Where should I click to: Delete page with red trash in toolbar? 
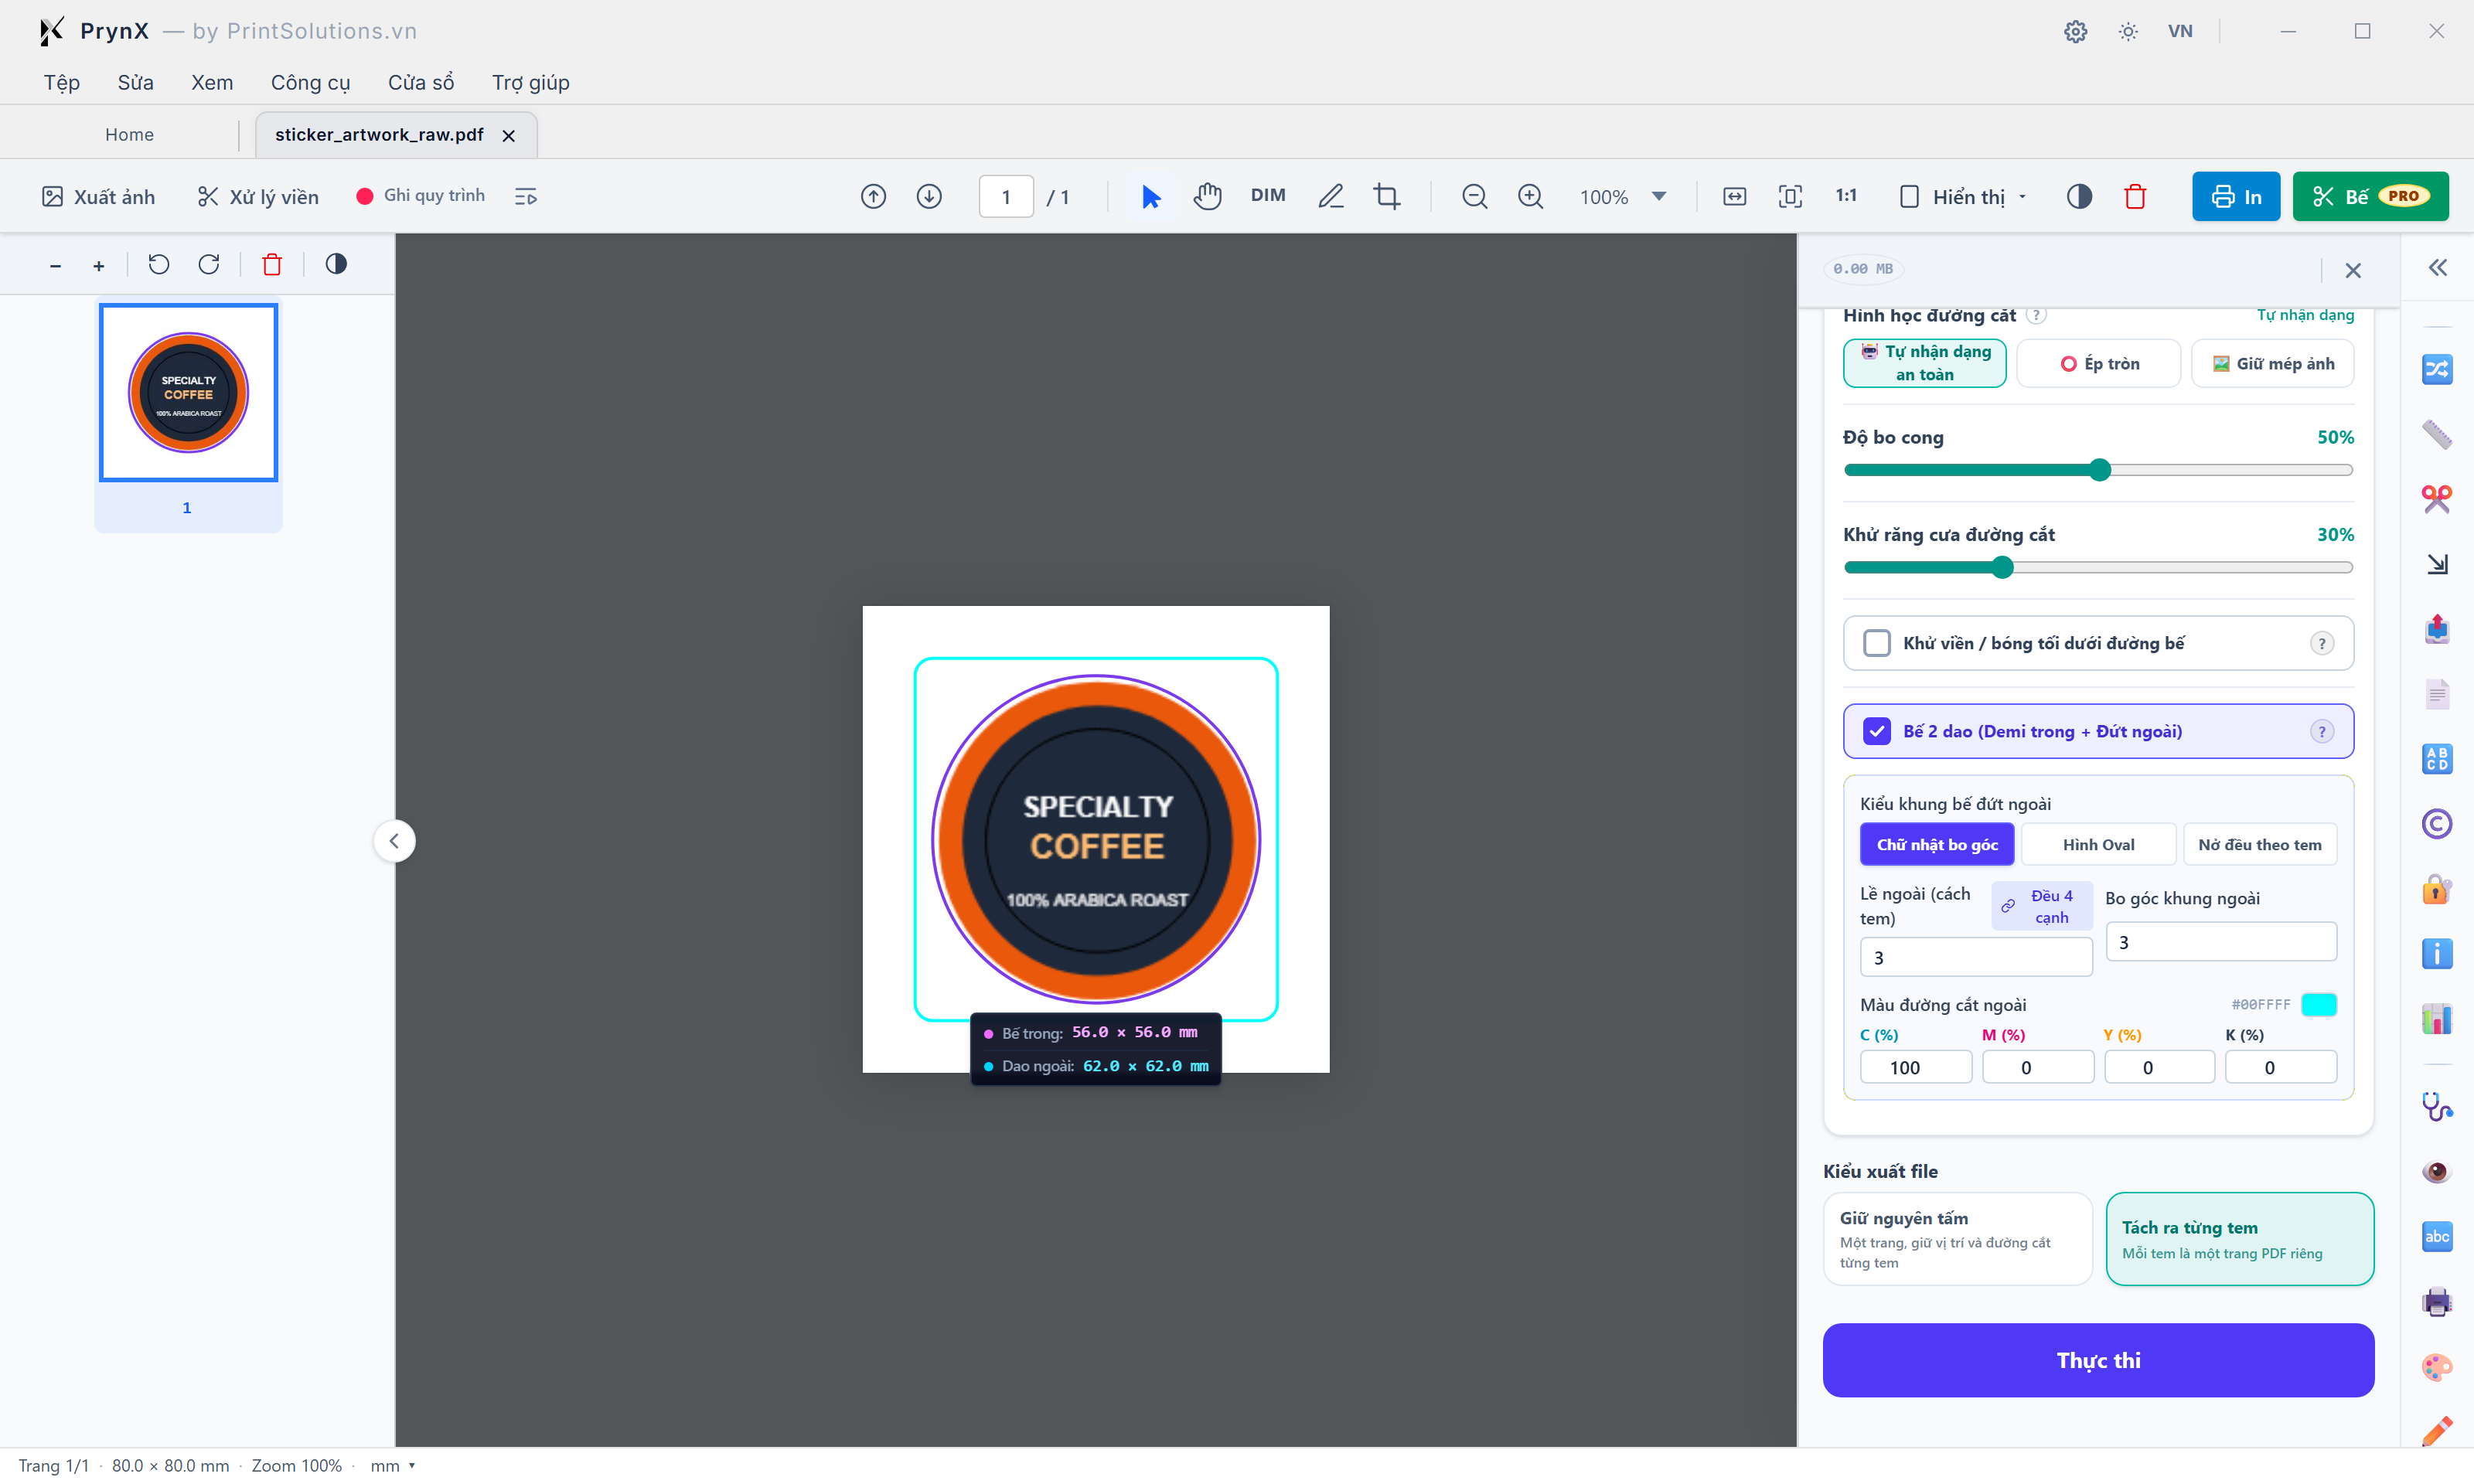(x=2135, y=196)
